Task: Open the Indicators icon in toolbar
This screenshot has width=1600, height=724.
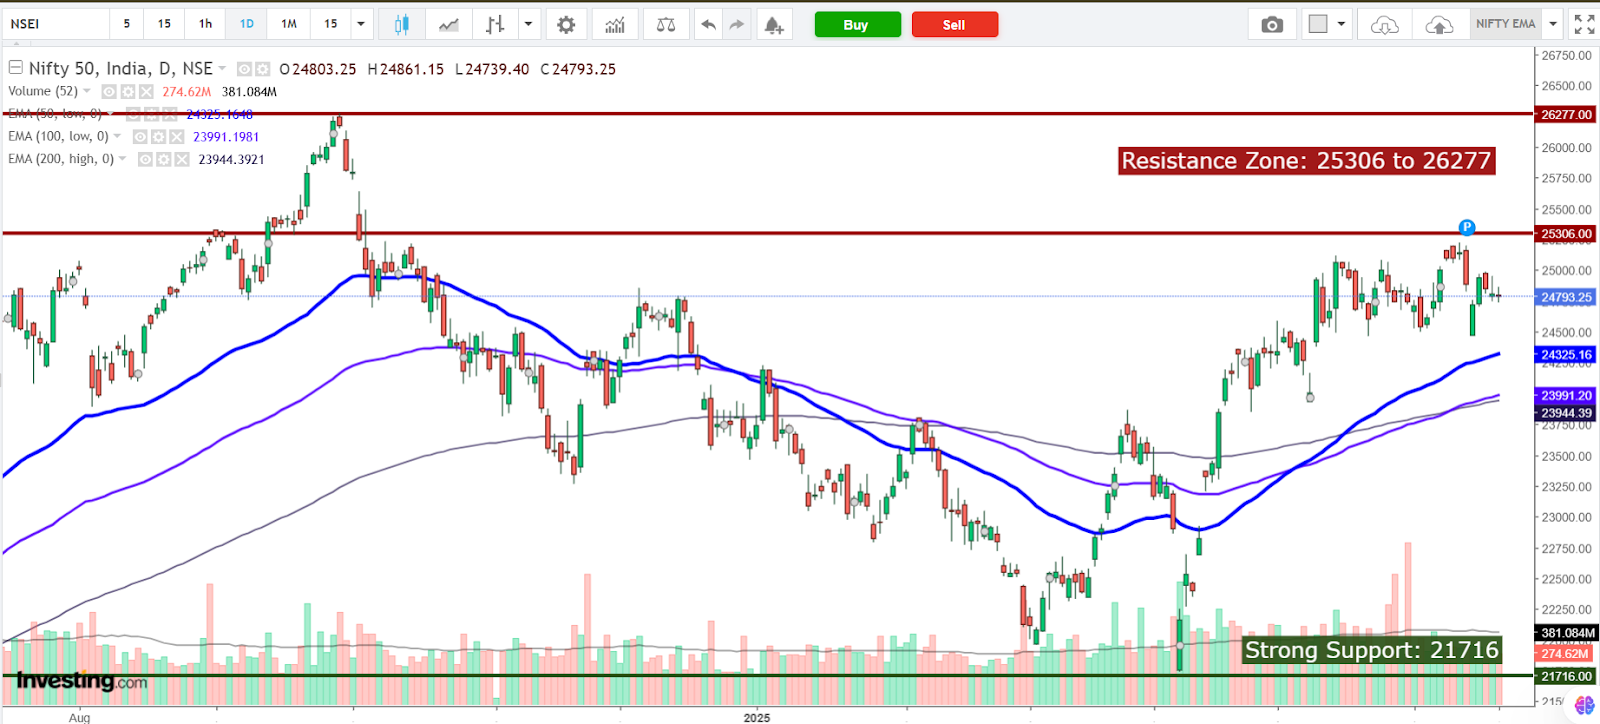Action: point(615,25)
